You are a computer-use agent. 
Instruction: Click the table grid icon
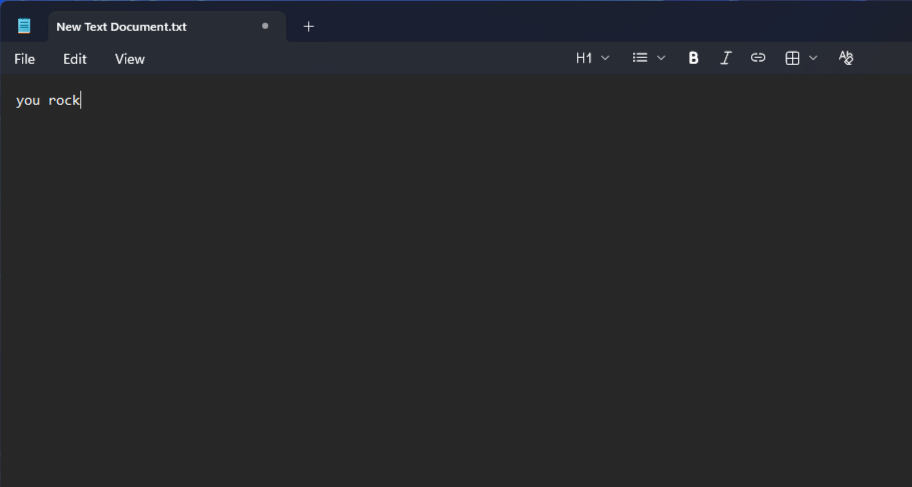click(792, 58)
